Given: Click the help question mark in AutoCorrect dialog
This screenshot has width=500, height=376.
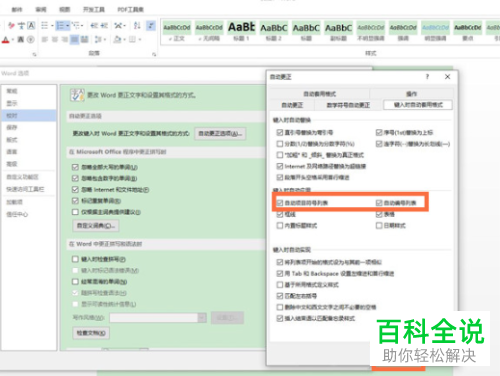Looking at the screenshot, I should [427, 77].
